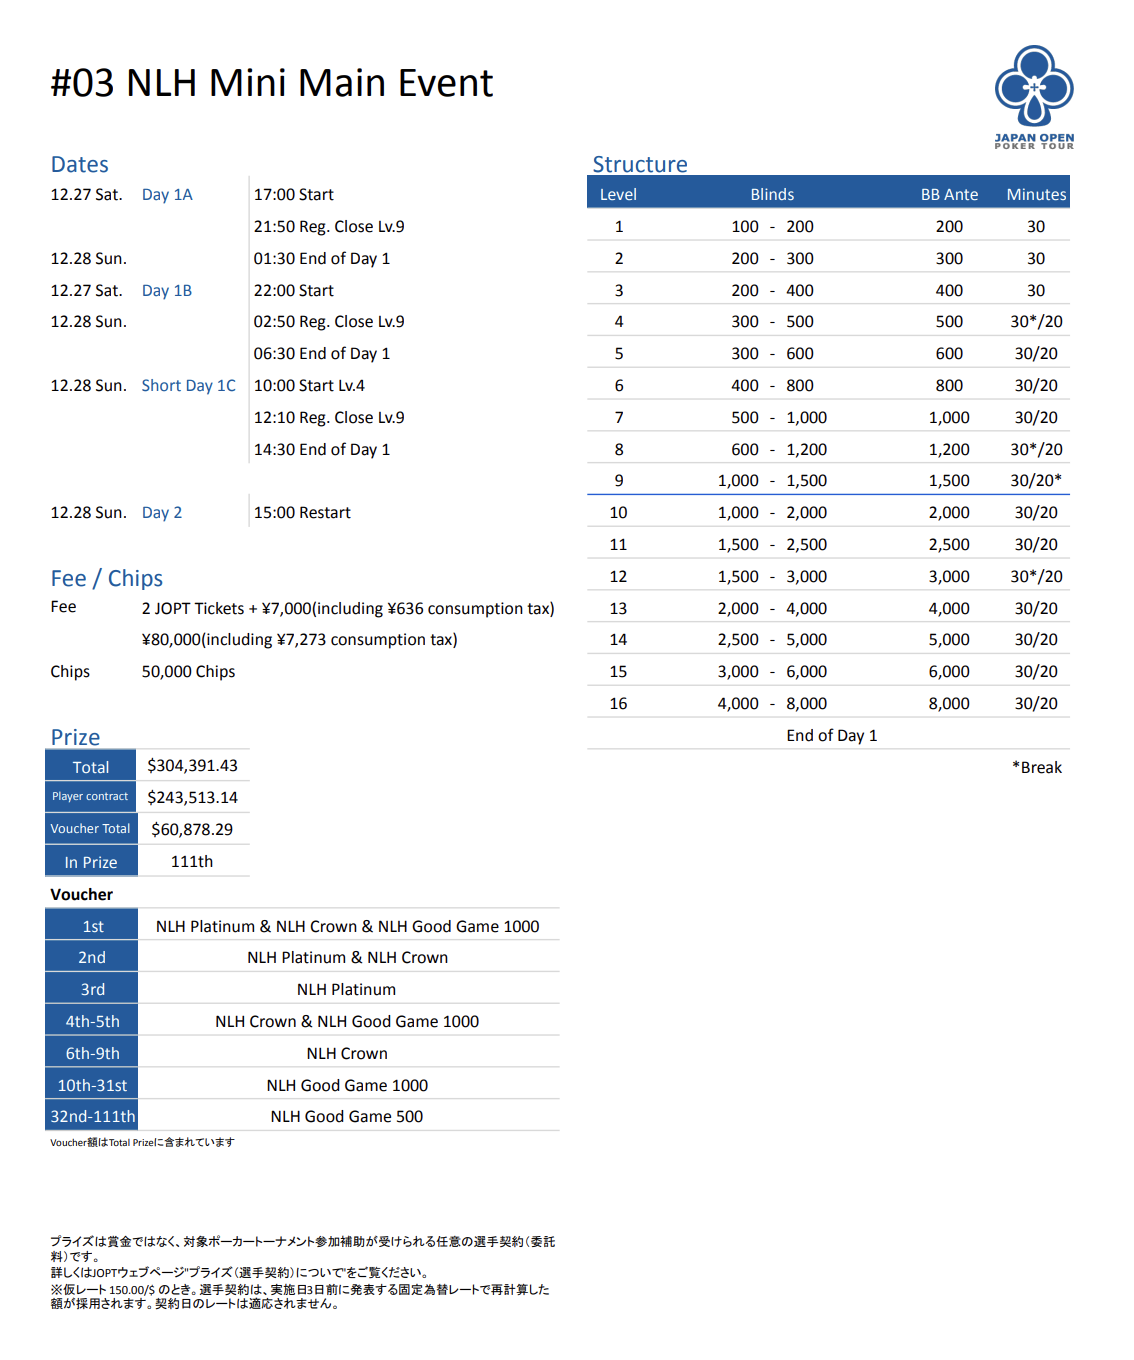This screenshot has height=1360, width=1134.
Task: Click the Voucher Total label cell
Action: pos(91,829)
